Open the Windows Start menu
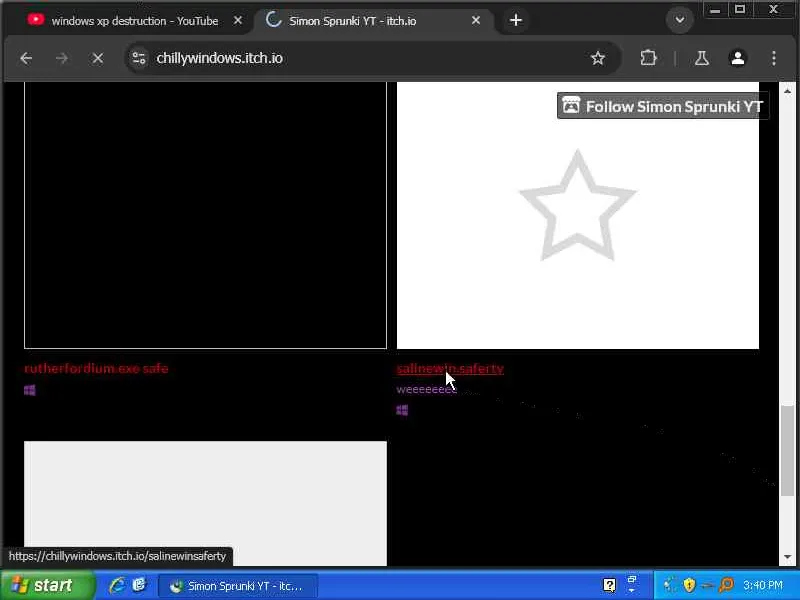This screenshot has width=800, height=600. click(x=47, y=585)
